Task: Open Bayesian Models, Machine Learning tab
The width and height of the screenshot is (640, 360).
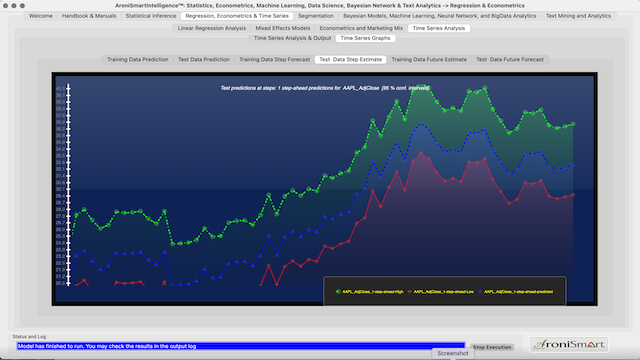Action: click(x=440, y=16)
